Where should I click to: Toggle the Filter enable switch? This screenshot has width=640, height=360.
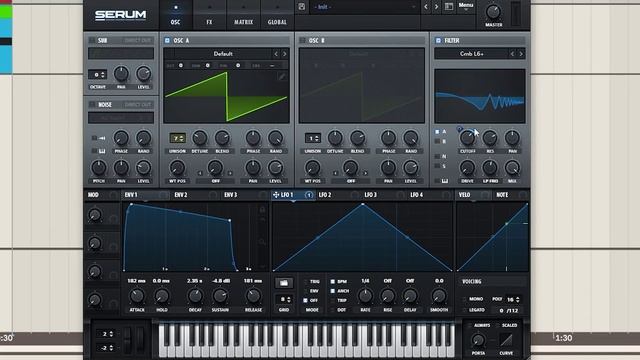pos(438,40)
